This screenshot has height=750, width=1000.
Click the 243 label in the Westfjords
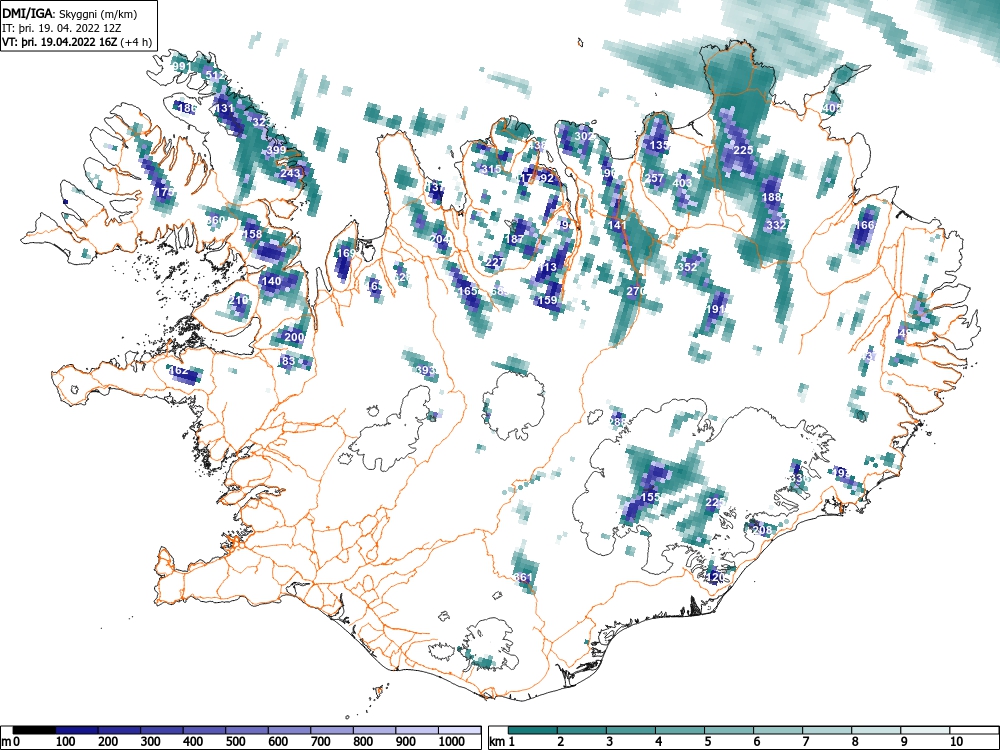pos(290,173)
